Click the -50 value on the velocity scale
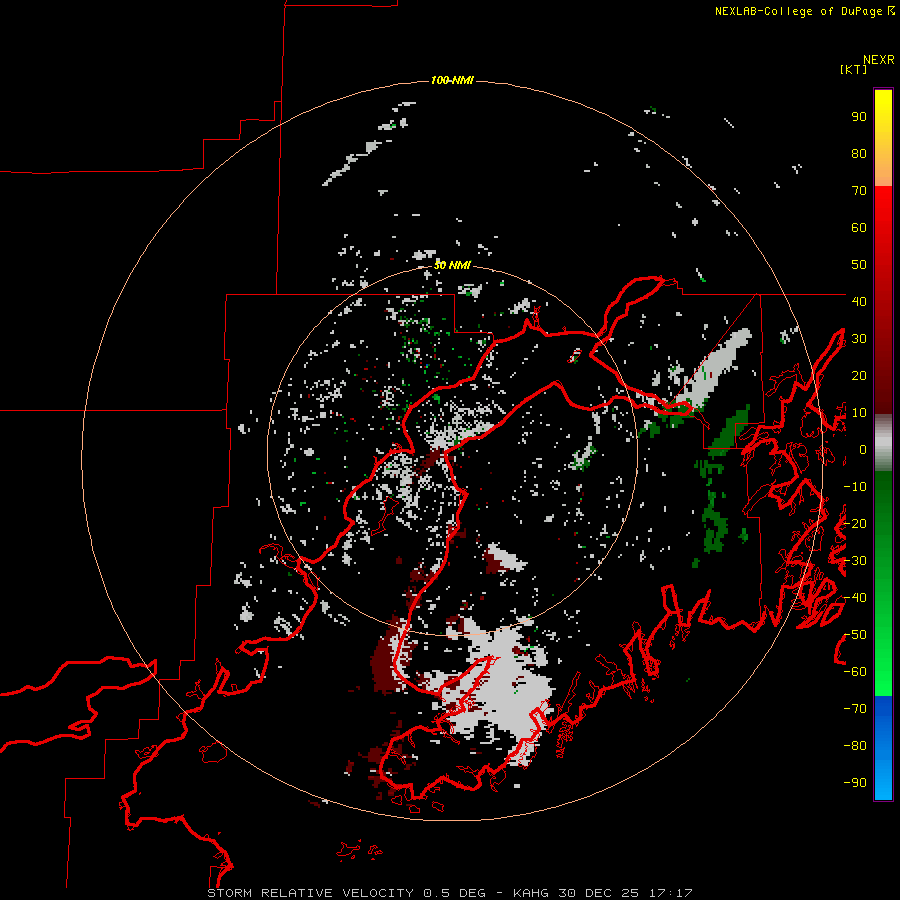900x900 pixels. 855,635
